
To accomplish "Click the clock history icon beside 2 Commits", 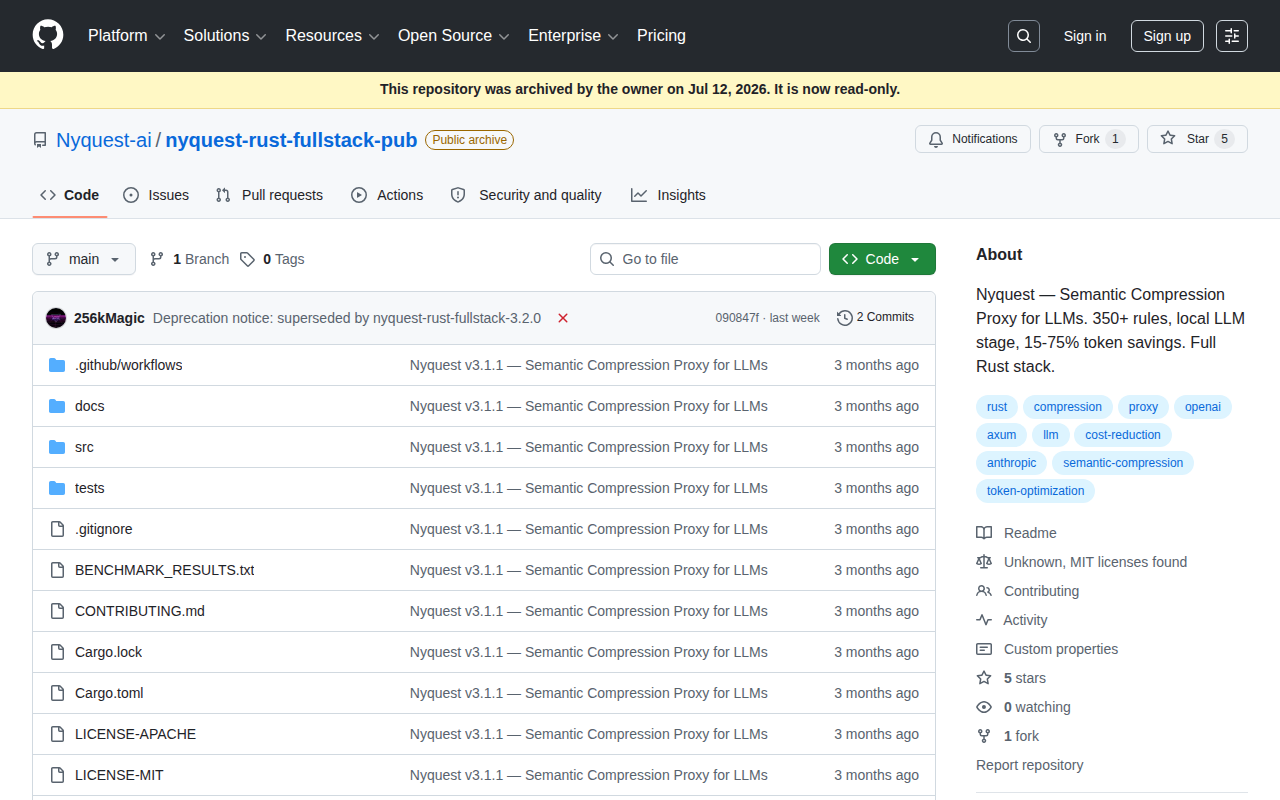I will [x=845, y=318].
